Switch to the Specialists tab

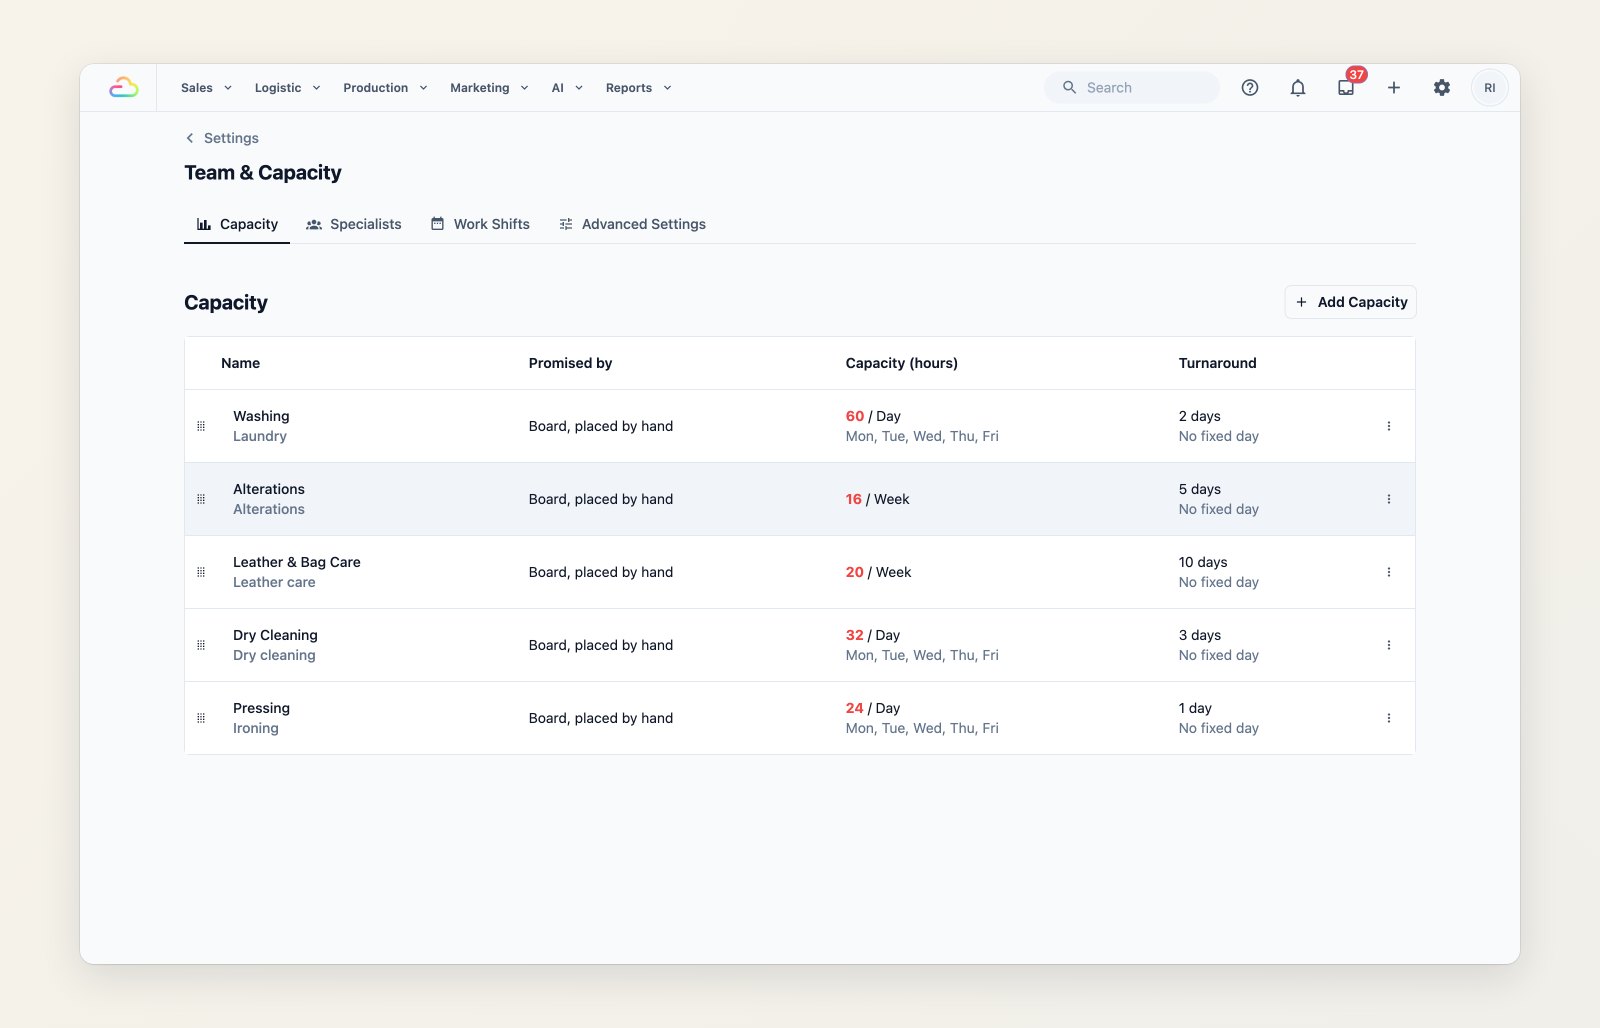click(354, 224)
